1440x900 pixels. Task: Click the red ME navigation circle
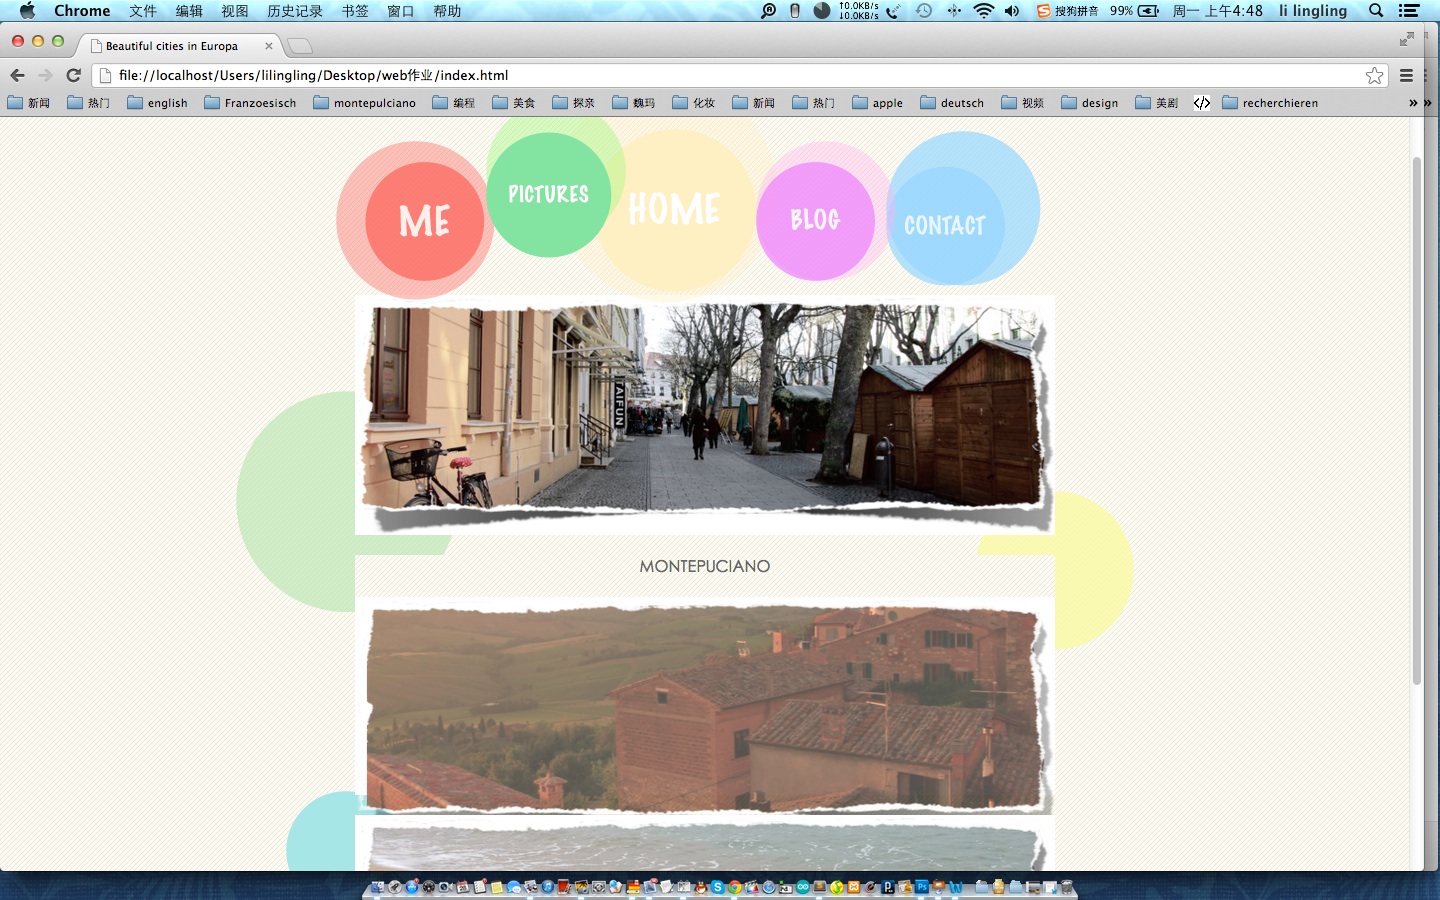pyautogui.click(x=425, y=221)
